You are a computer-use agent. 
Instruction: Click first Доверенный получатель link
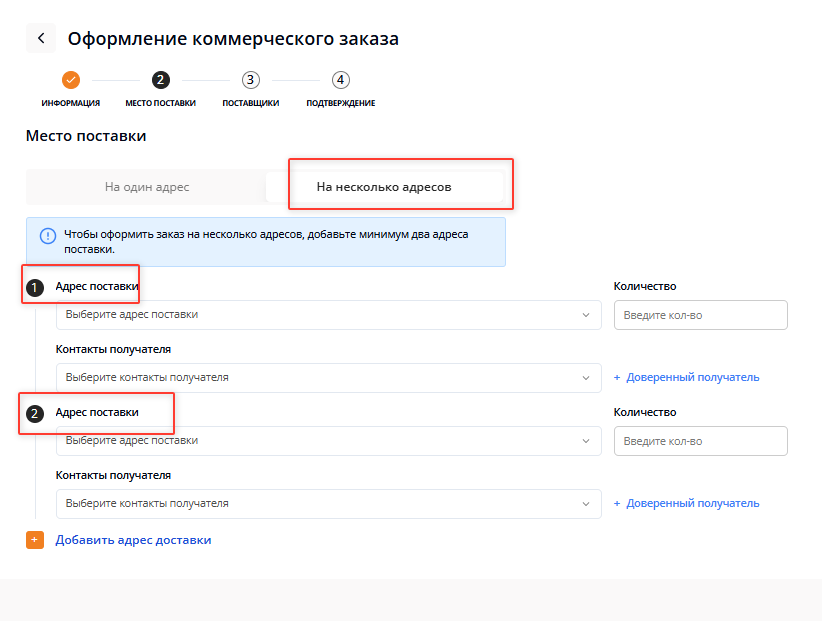click(x=692, y=378)
